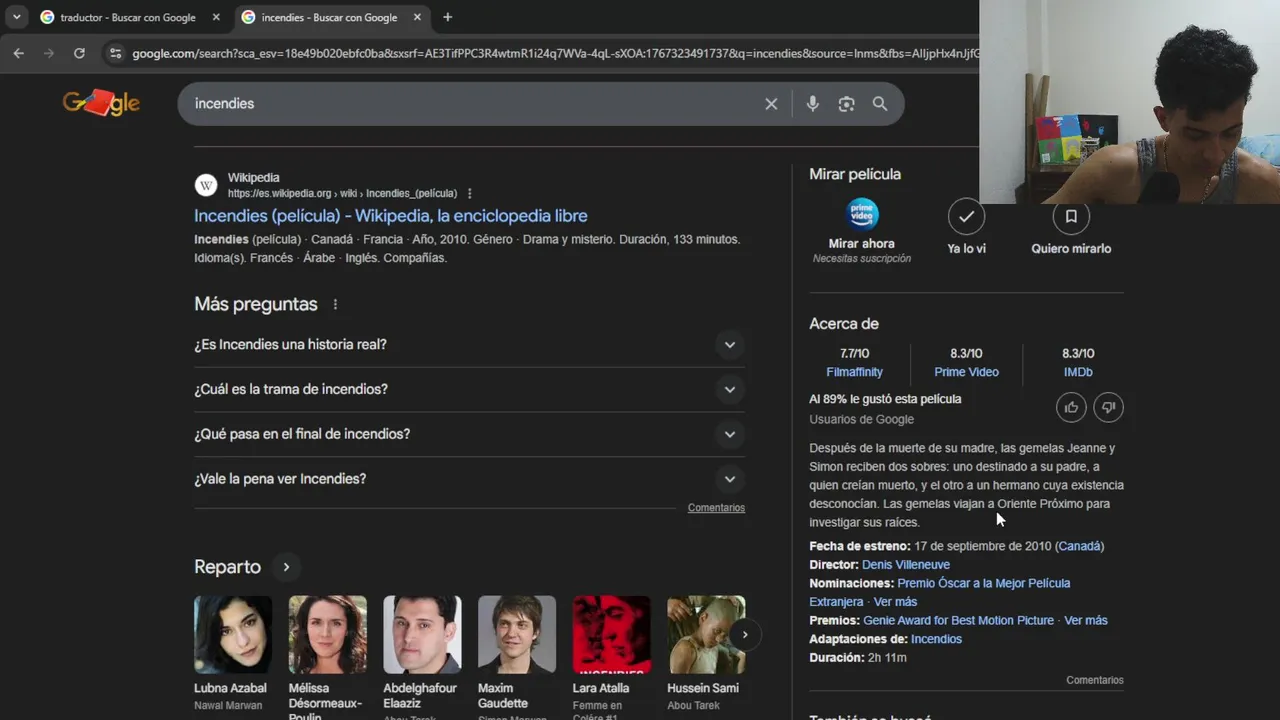Open Incendies Wikipedia article link
The image size is (1280, 720).
pos(391,216)
